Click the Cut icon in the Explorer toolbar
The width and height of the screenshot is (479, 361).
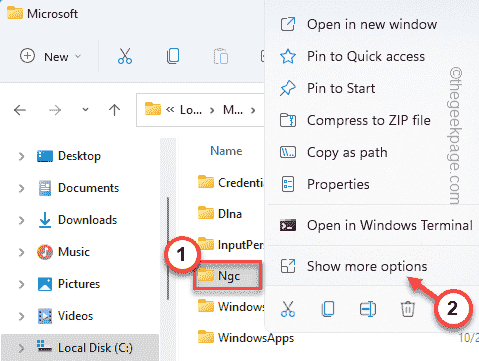coord(125,56)
